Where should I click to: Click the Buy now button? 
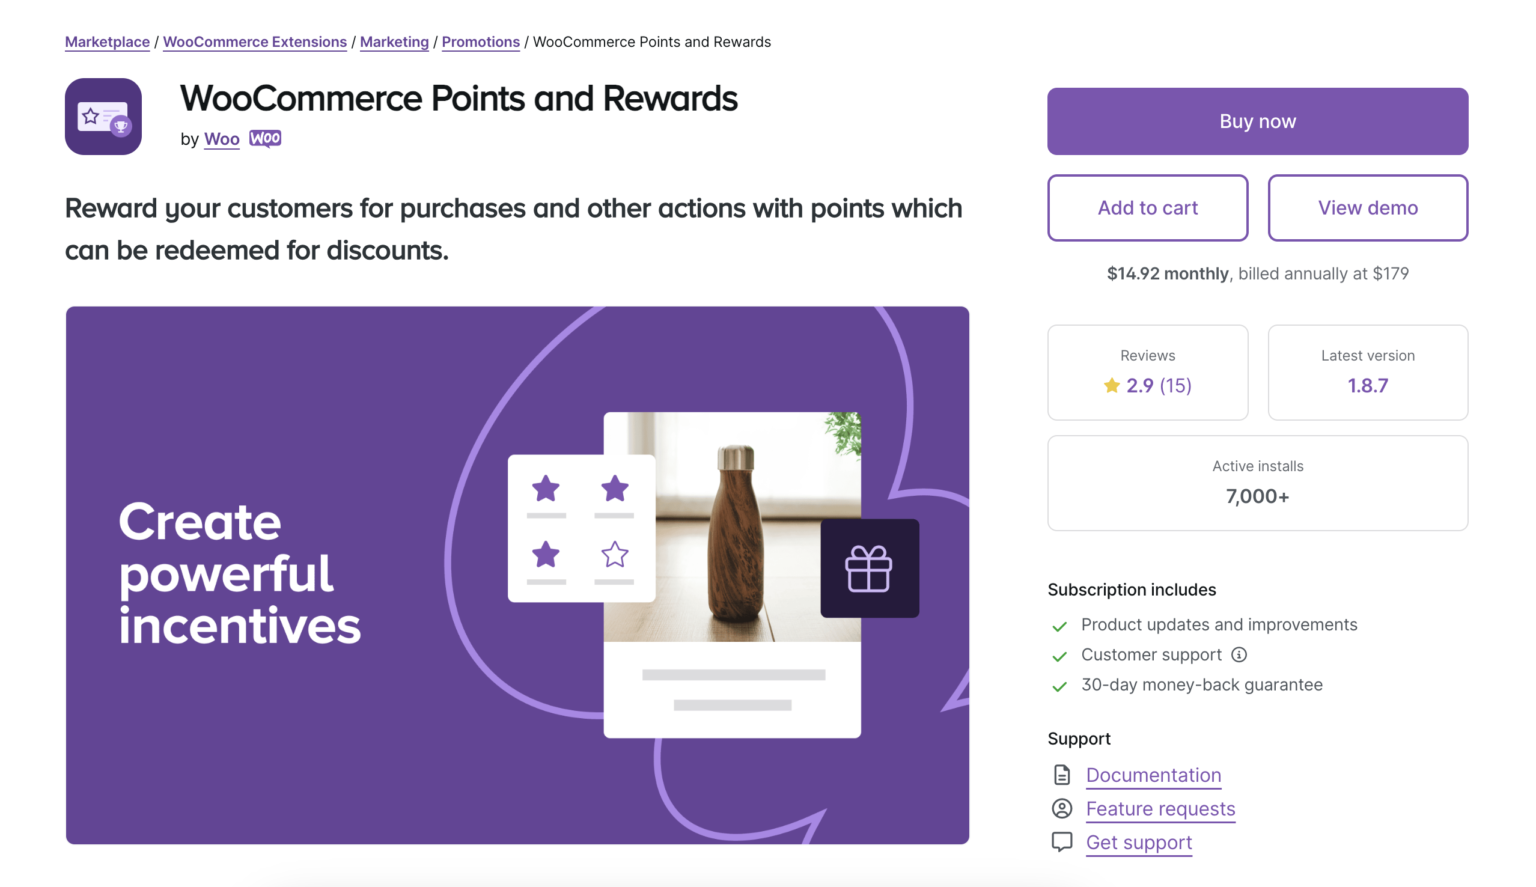(1257, 120)
